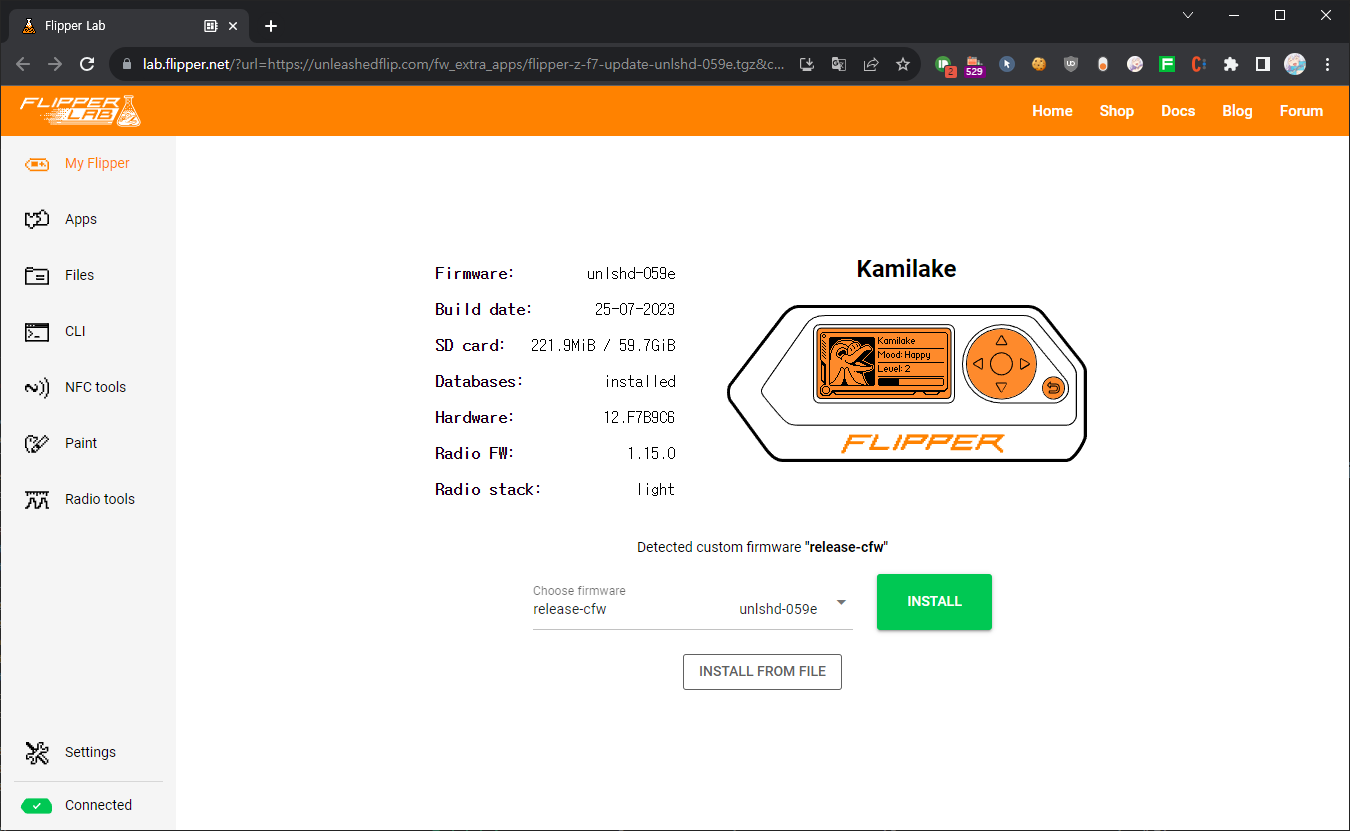Click the cookie extension icon

(x=1039, y=64)
